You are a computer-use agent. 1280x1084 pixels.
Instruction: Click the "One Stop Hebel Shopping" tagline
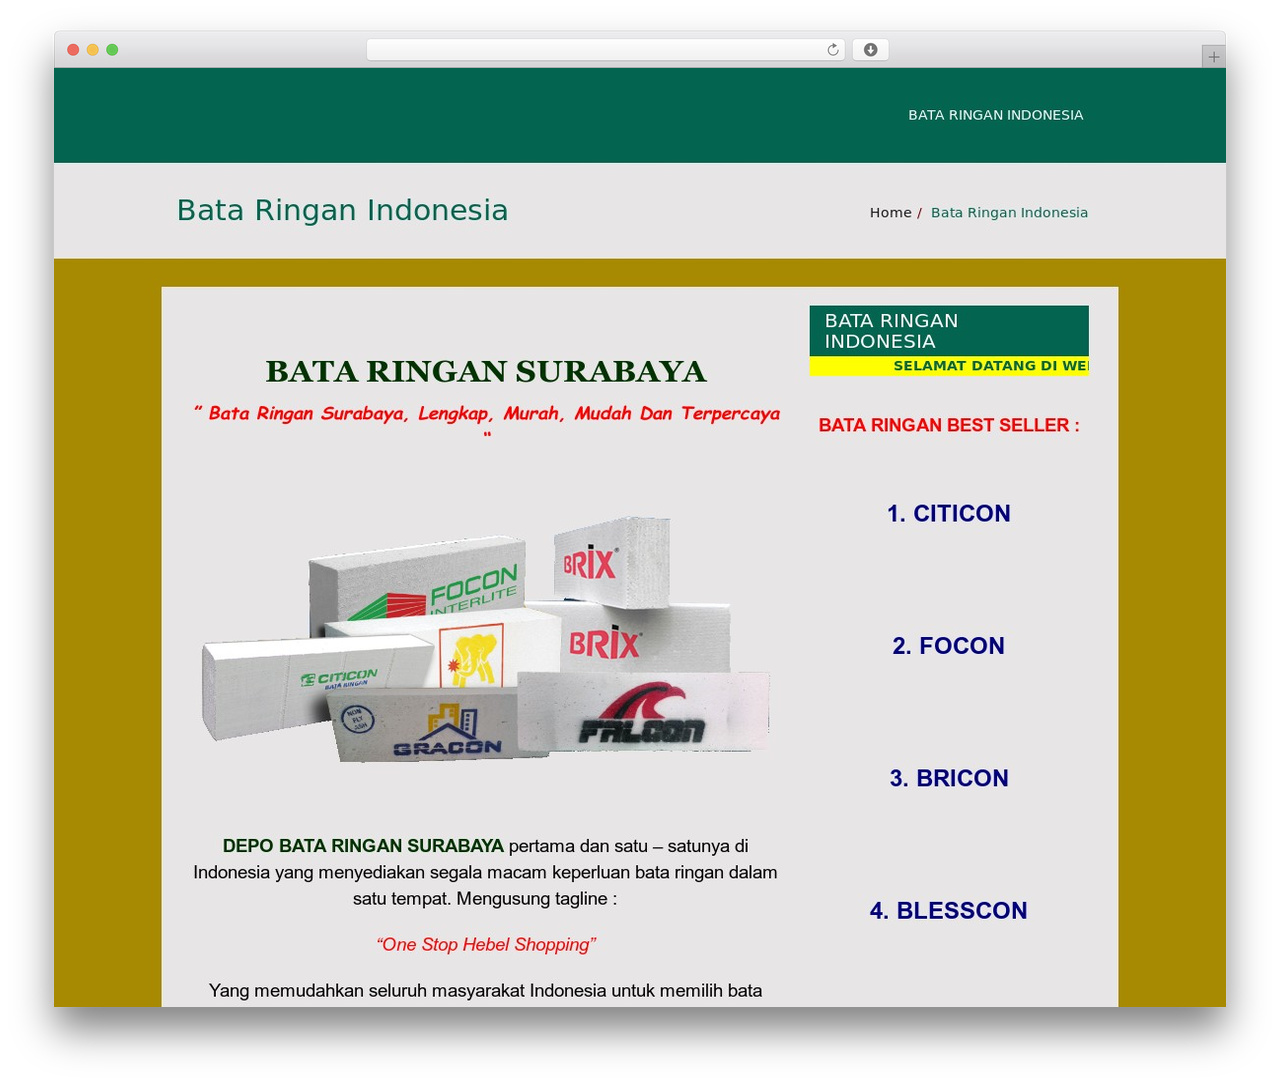(486, 945)
